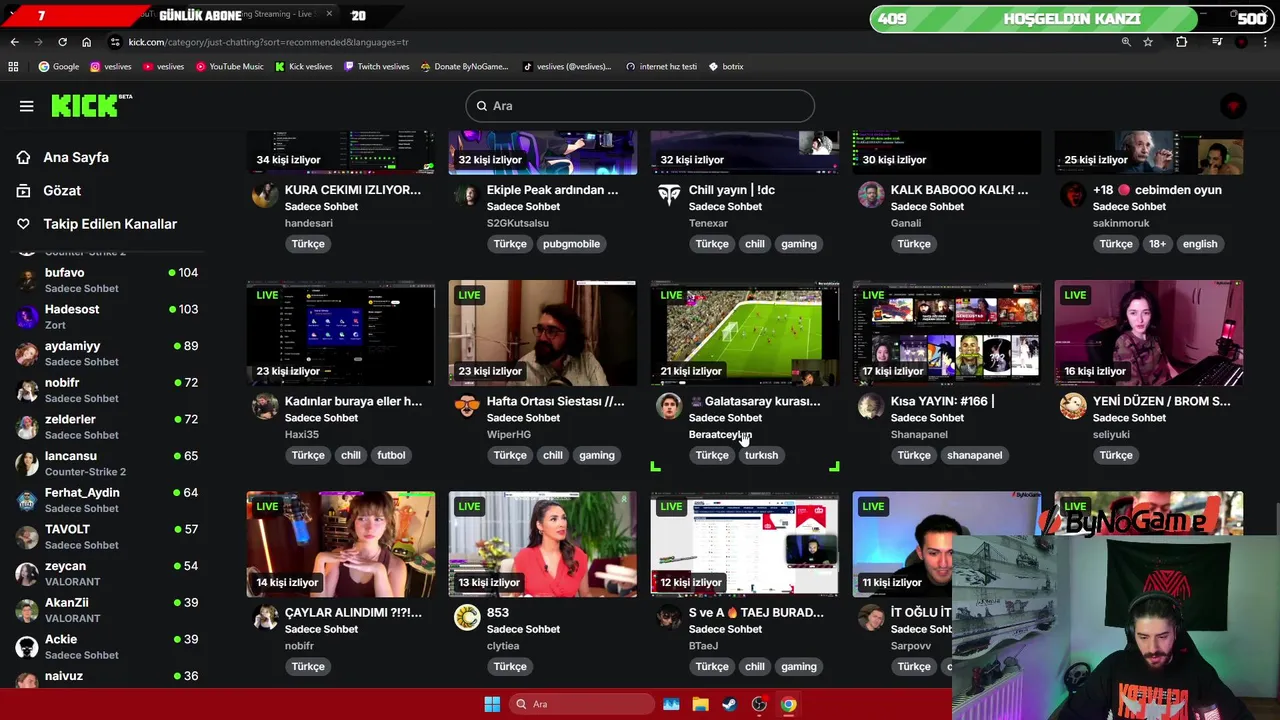Click channel name Shanapanel
This screenshot has width=1280, height=720.
click(x=919, y=434)
